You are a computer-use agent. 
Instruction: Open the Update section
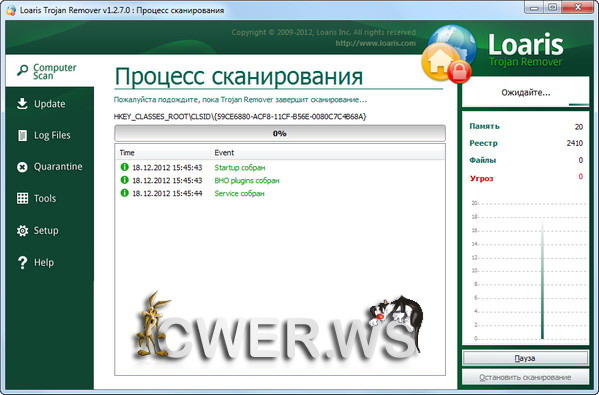point(50,104)
